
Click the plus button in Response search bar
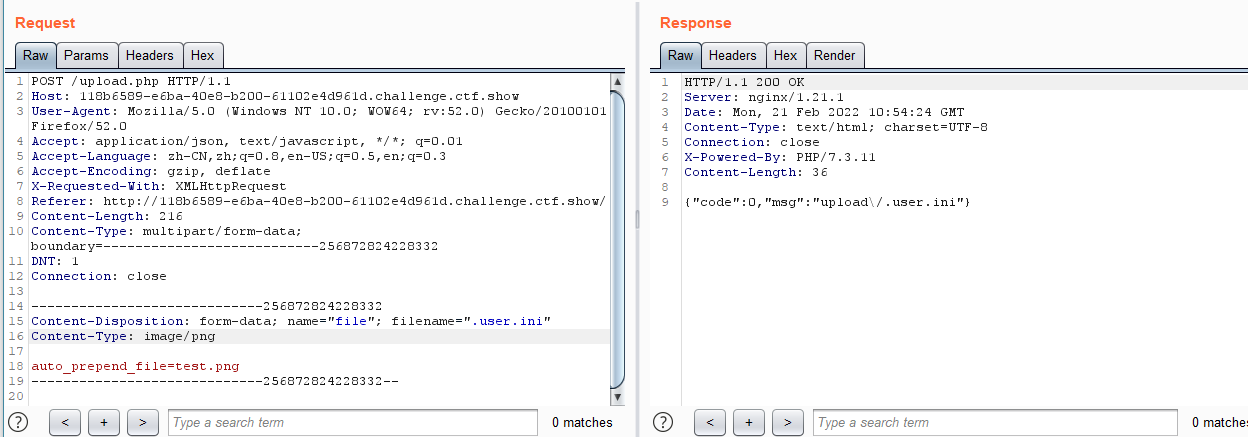[749, 422]
